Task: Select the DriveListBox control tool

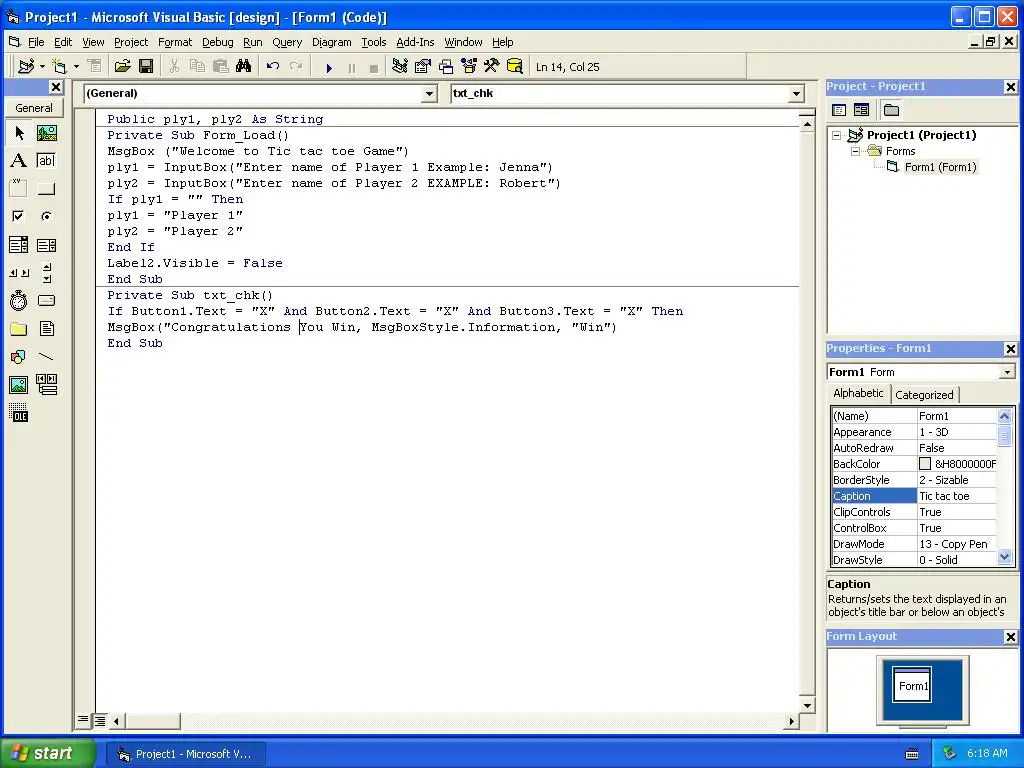Action: coord(46,300)
